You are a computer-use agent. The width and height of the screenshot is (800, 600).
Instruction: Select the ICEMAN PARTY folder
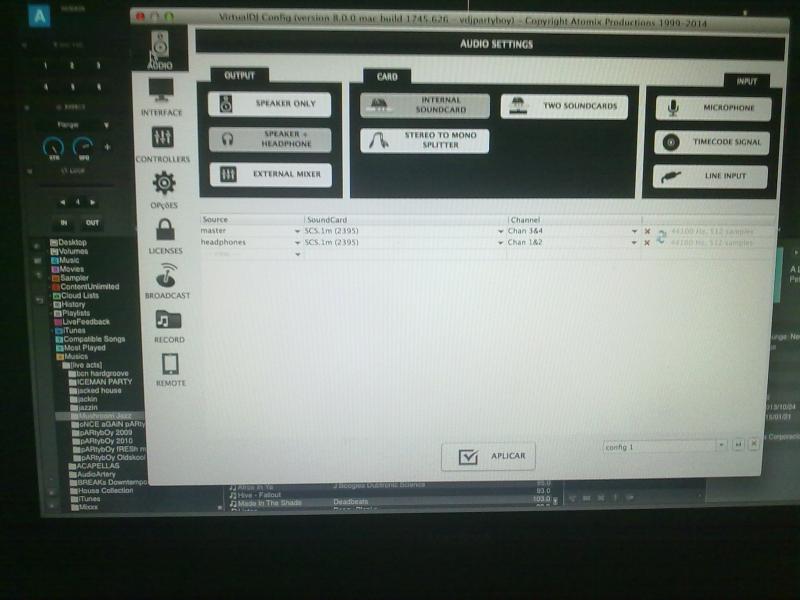(101, 382)
